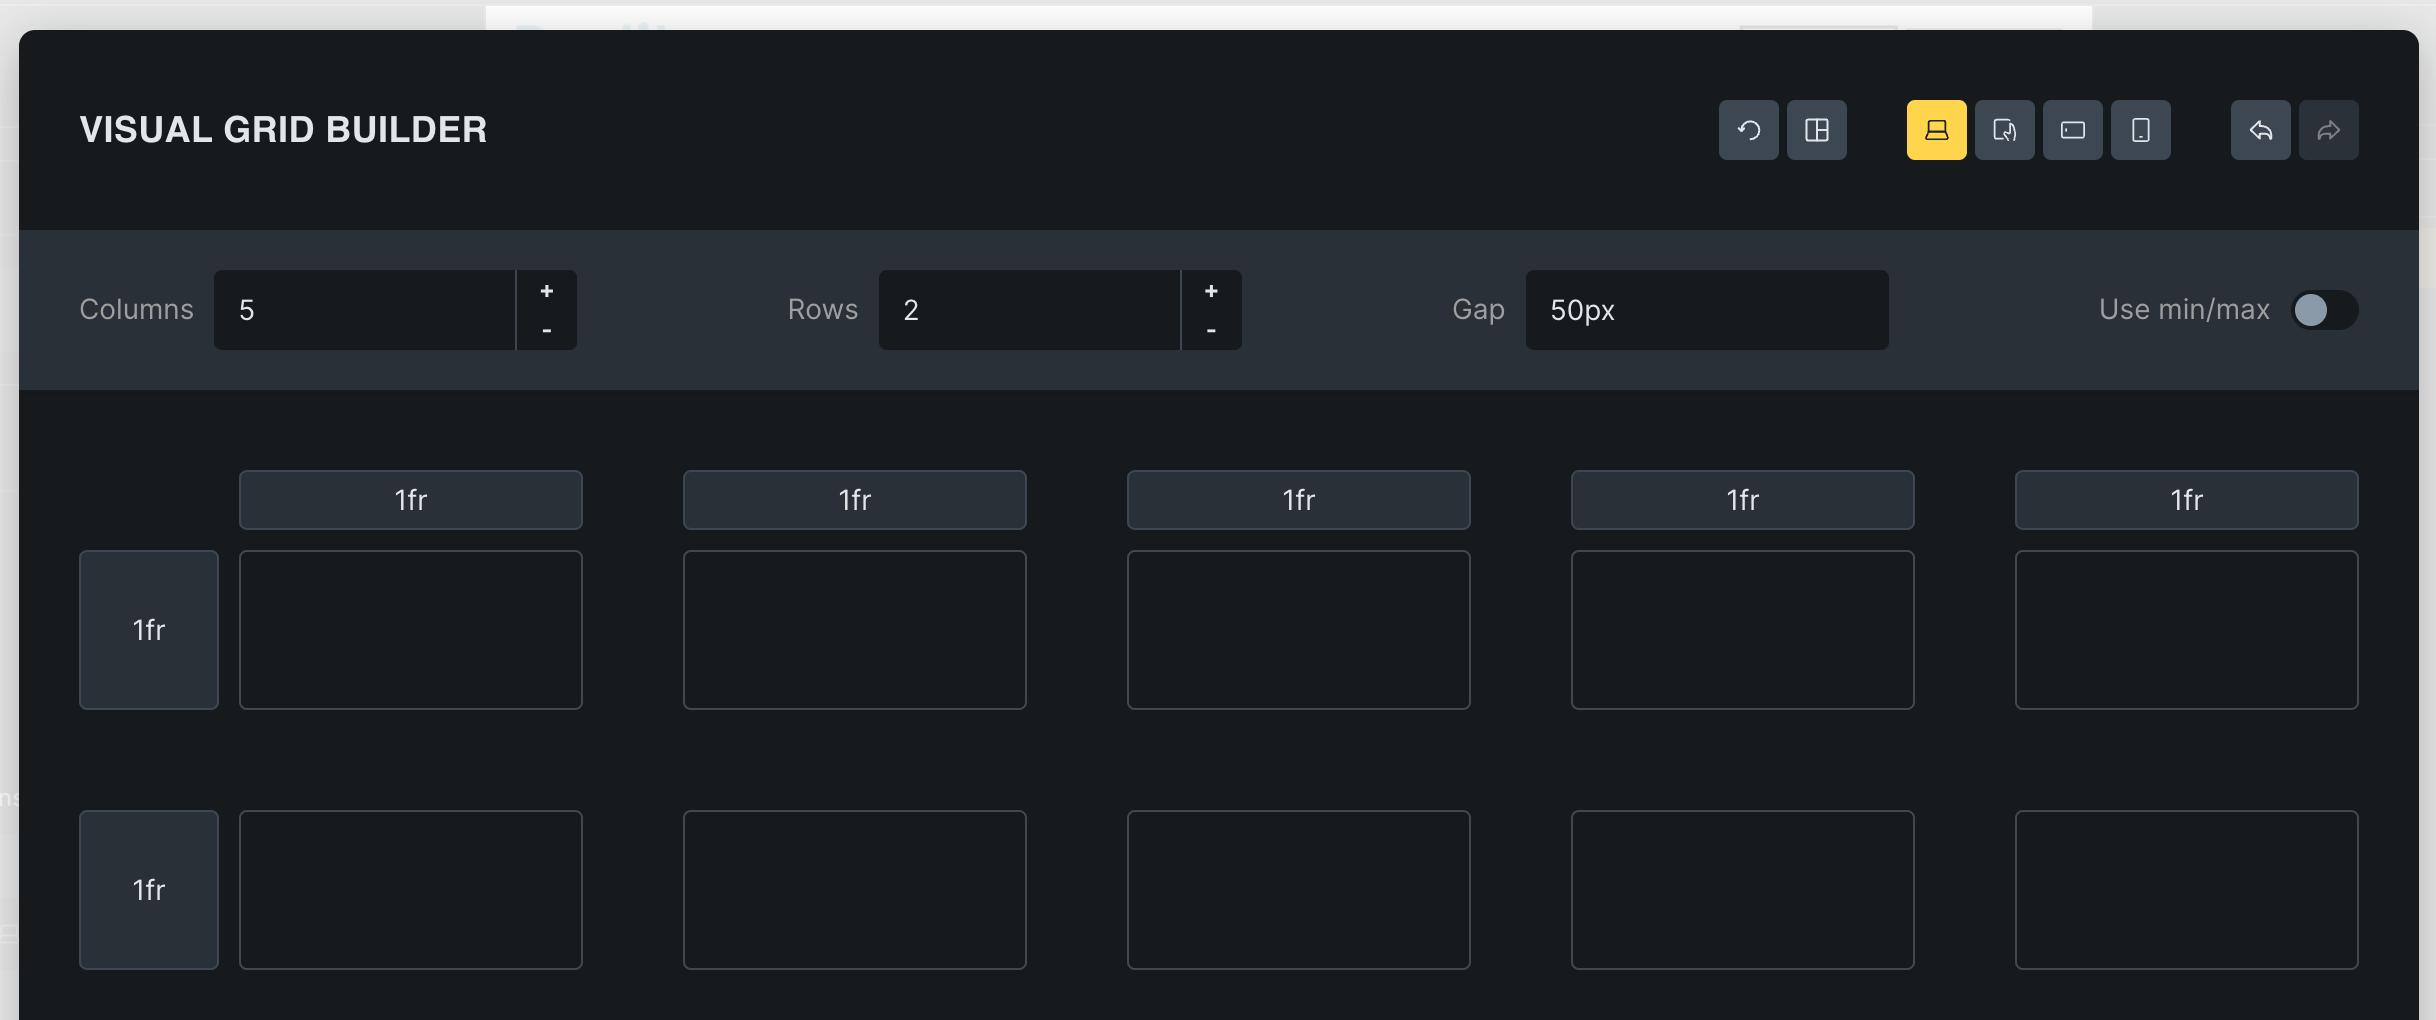The image size is (2436, 1020).
Task: Click the Columns number input field
Action: pyautogui.click(x=365, y=310)
